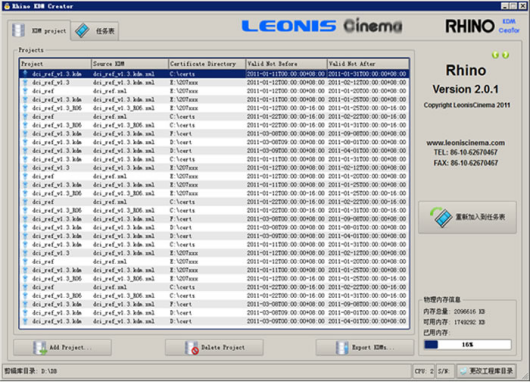Click the Certificate Directory column header

click(207, 64)
